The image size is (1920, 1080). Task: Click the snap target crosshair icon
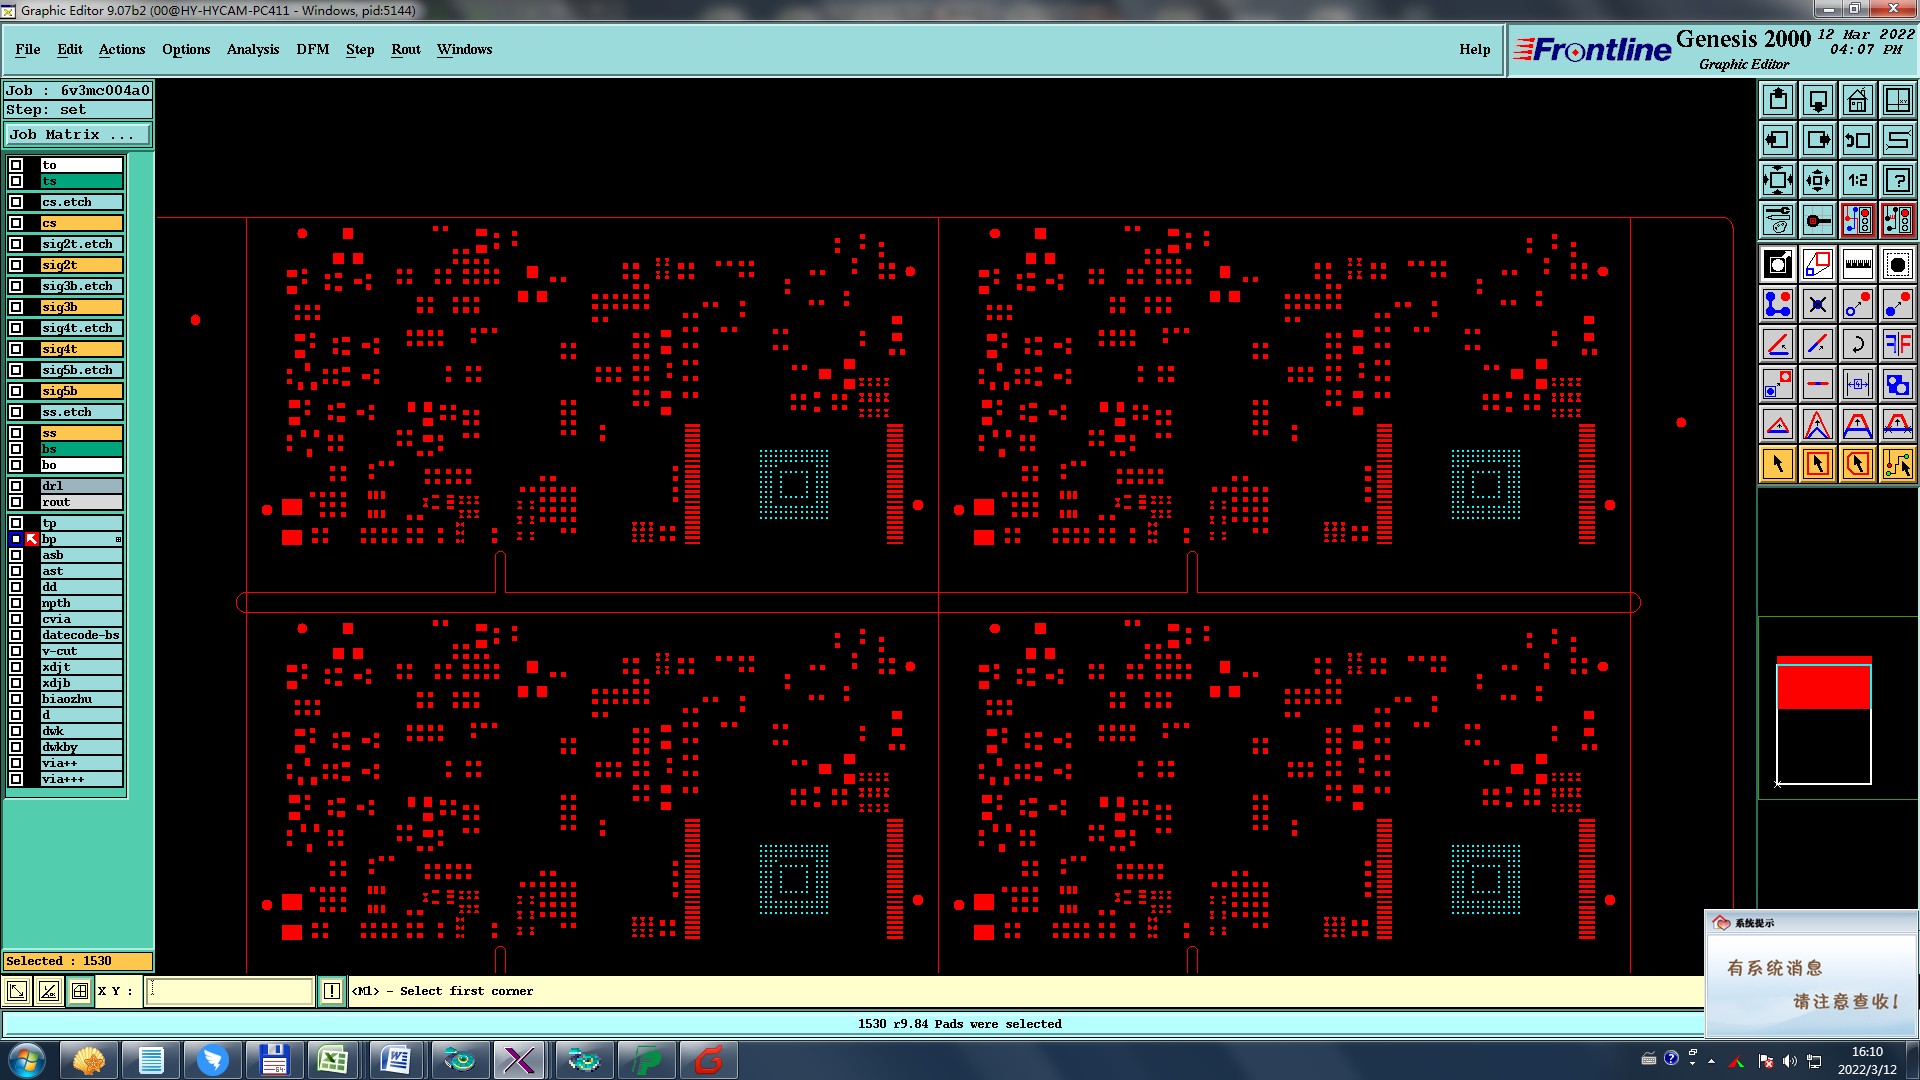tap(1818, 220)
